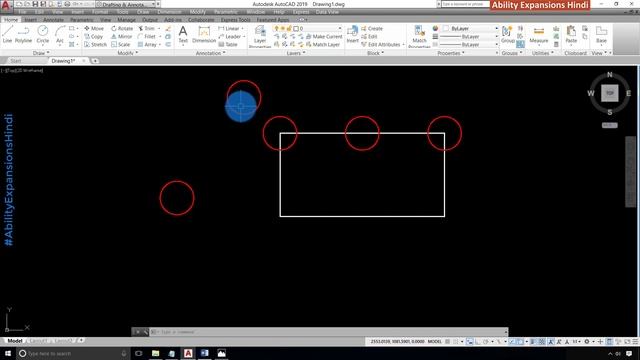Select the Dimension tool
The image size is (640, 360).
tap(204, 34)
